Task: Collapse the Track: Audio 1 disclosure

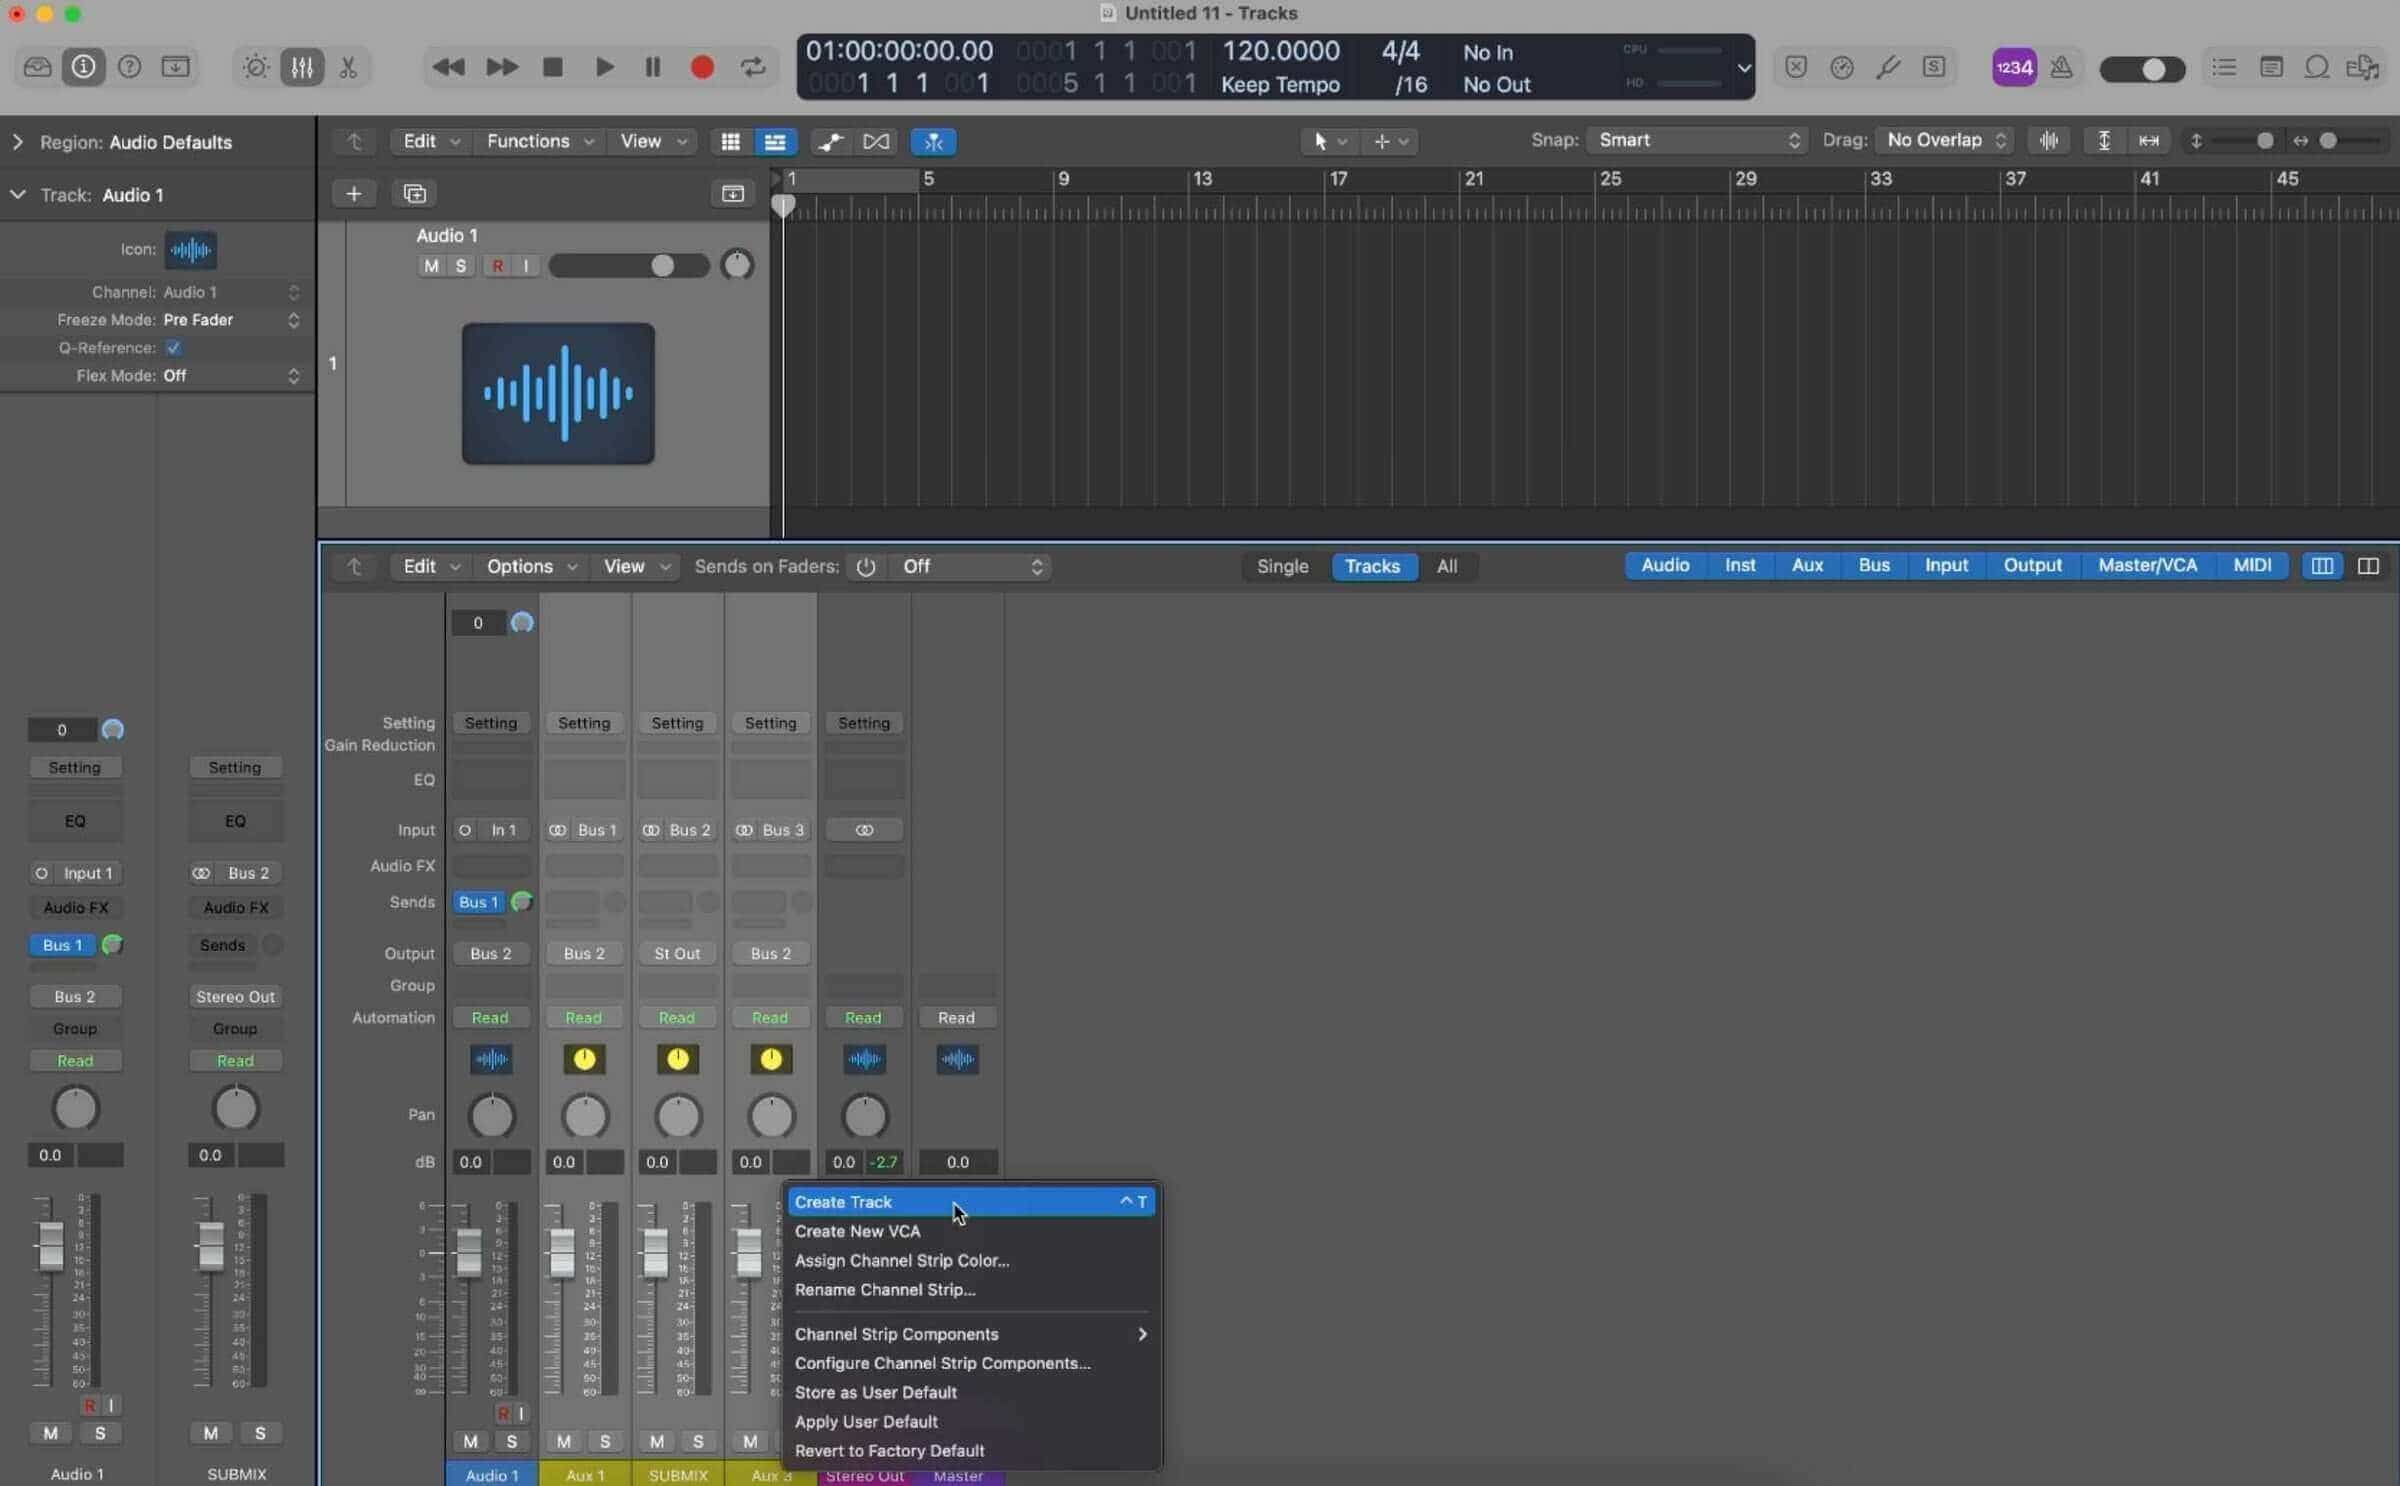Action: click(17, 194)
